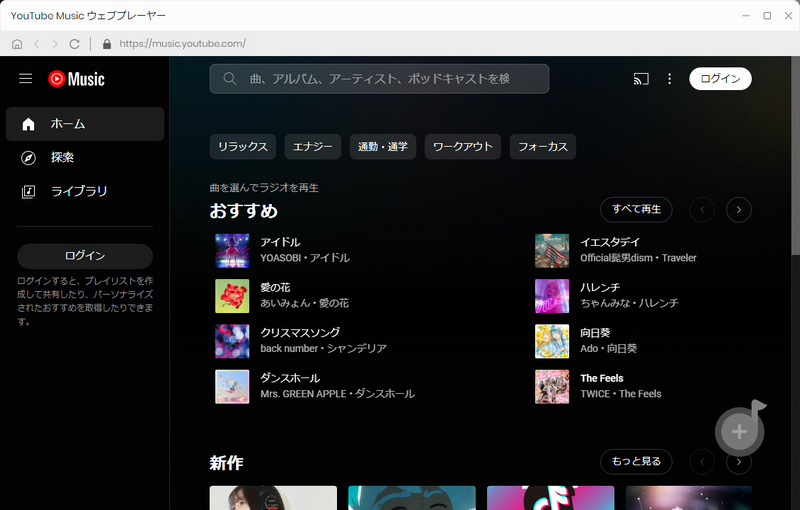Viewport: 800px width, 510px height.
Task: Open artist link TWICE・The Feels
Action: [620, 394]
